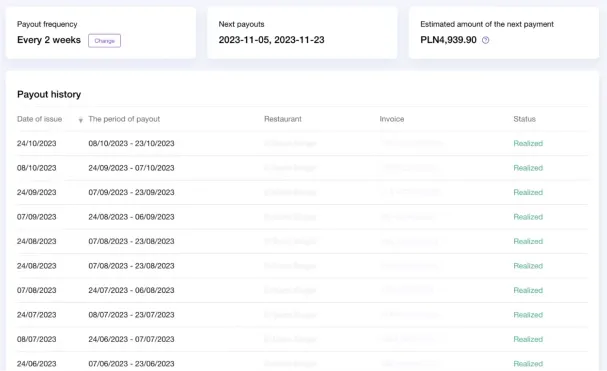The width and height of the screenshot is (607, 371).
Task: Toggle the sort arrow next to Date of issue
Action: [81, 120]
